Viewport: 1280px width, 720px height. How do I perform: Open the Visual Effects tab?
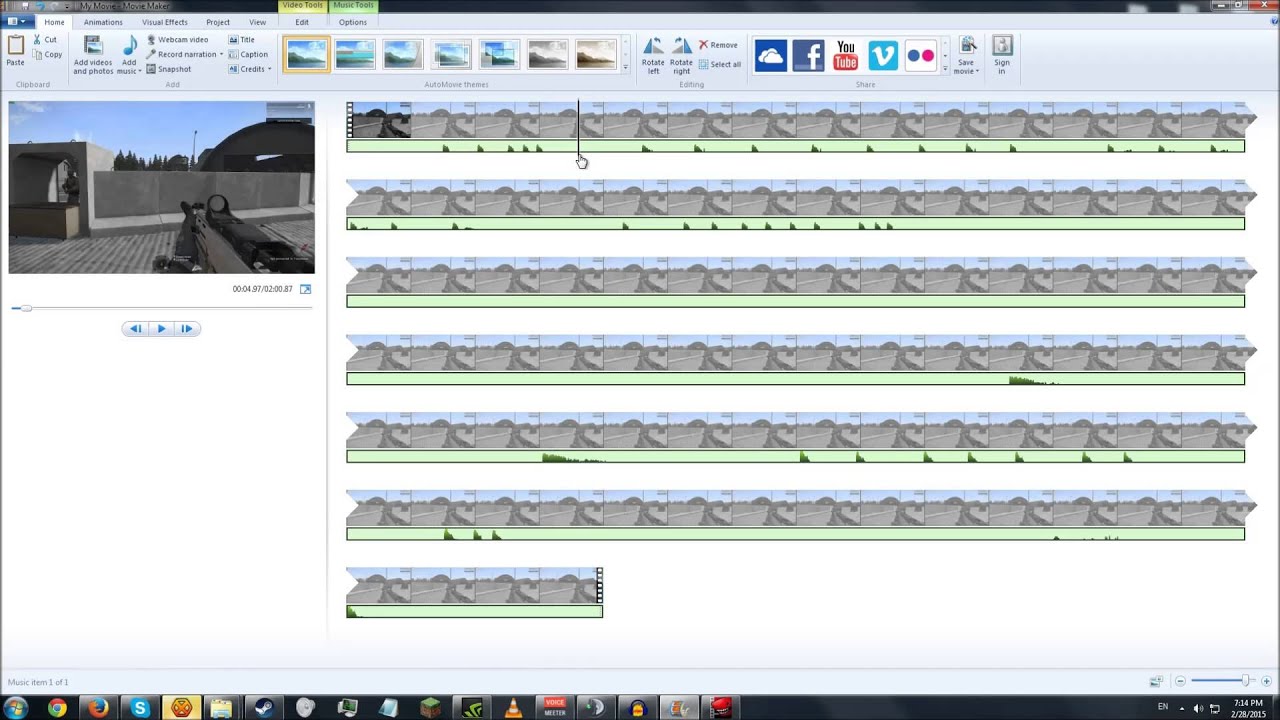point(165,22)
